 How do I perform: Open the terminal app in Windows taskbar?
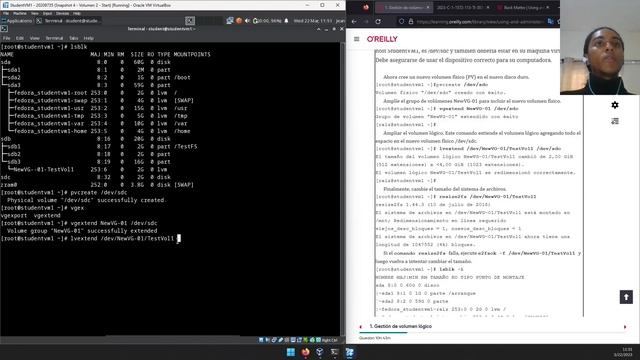[x=335, y=352]
